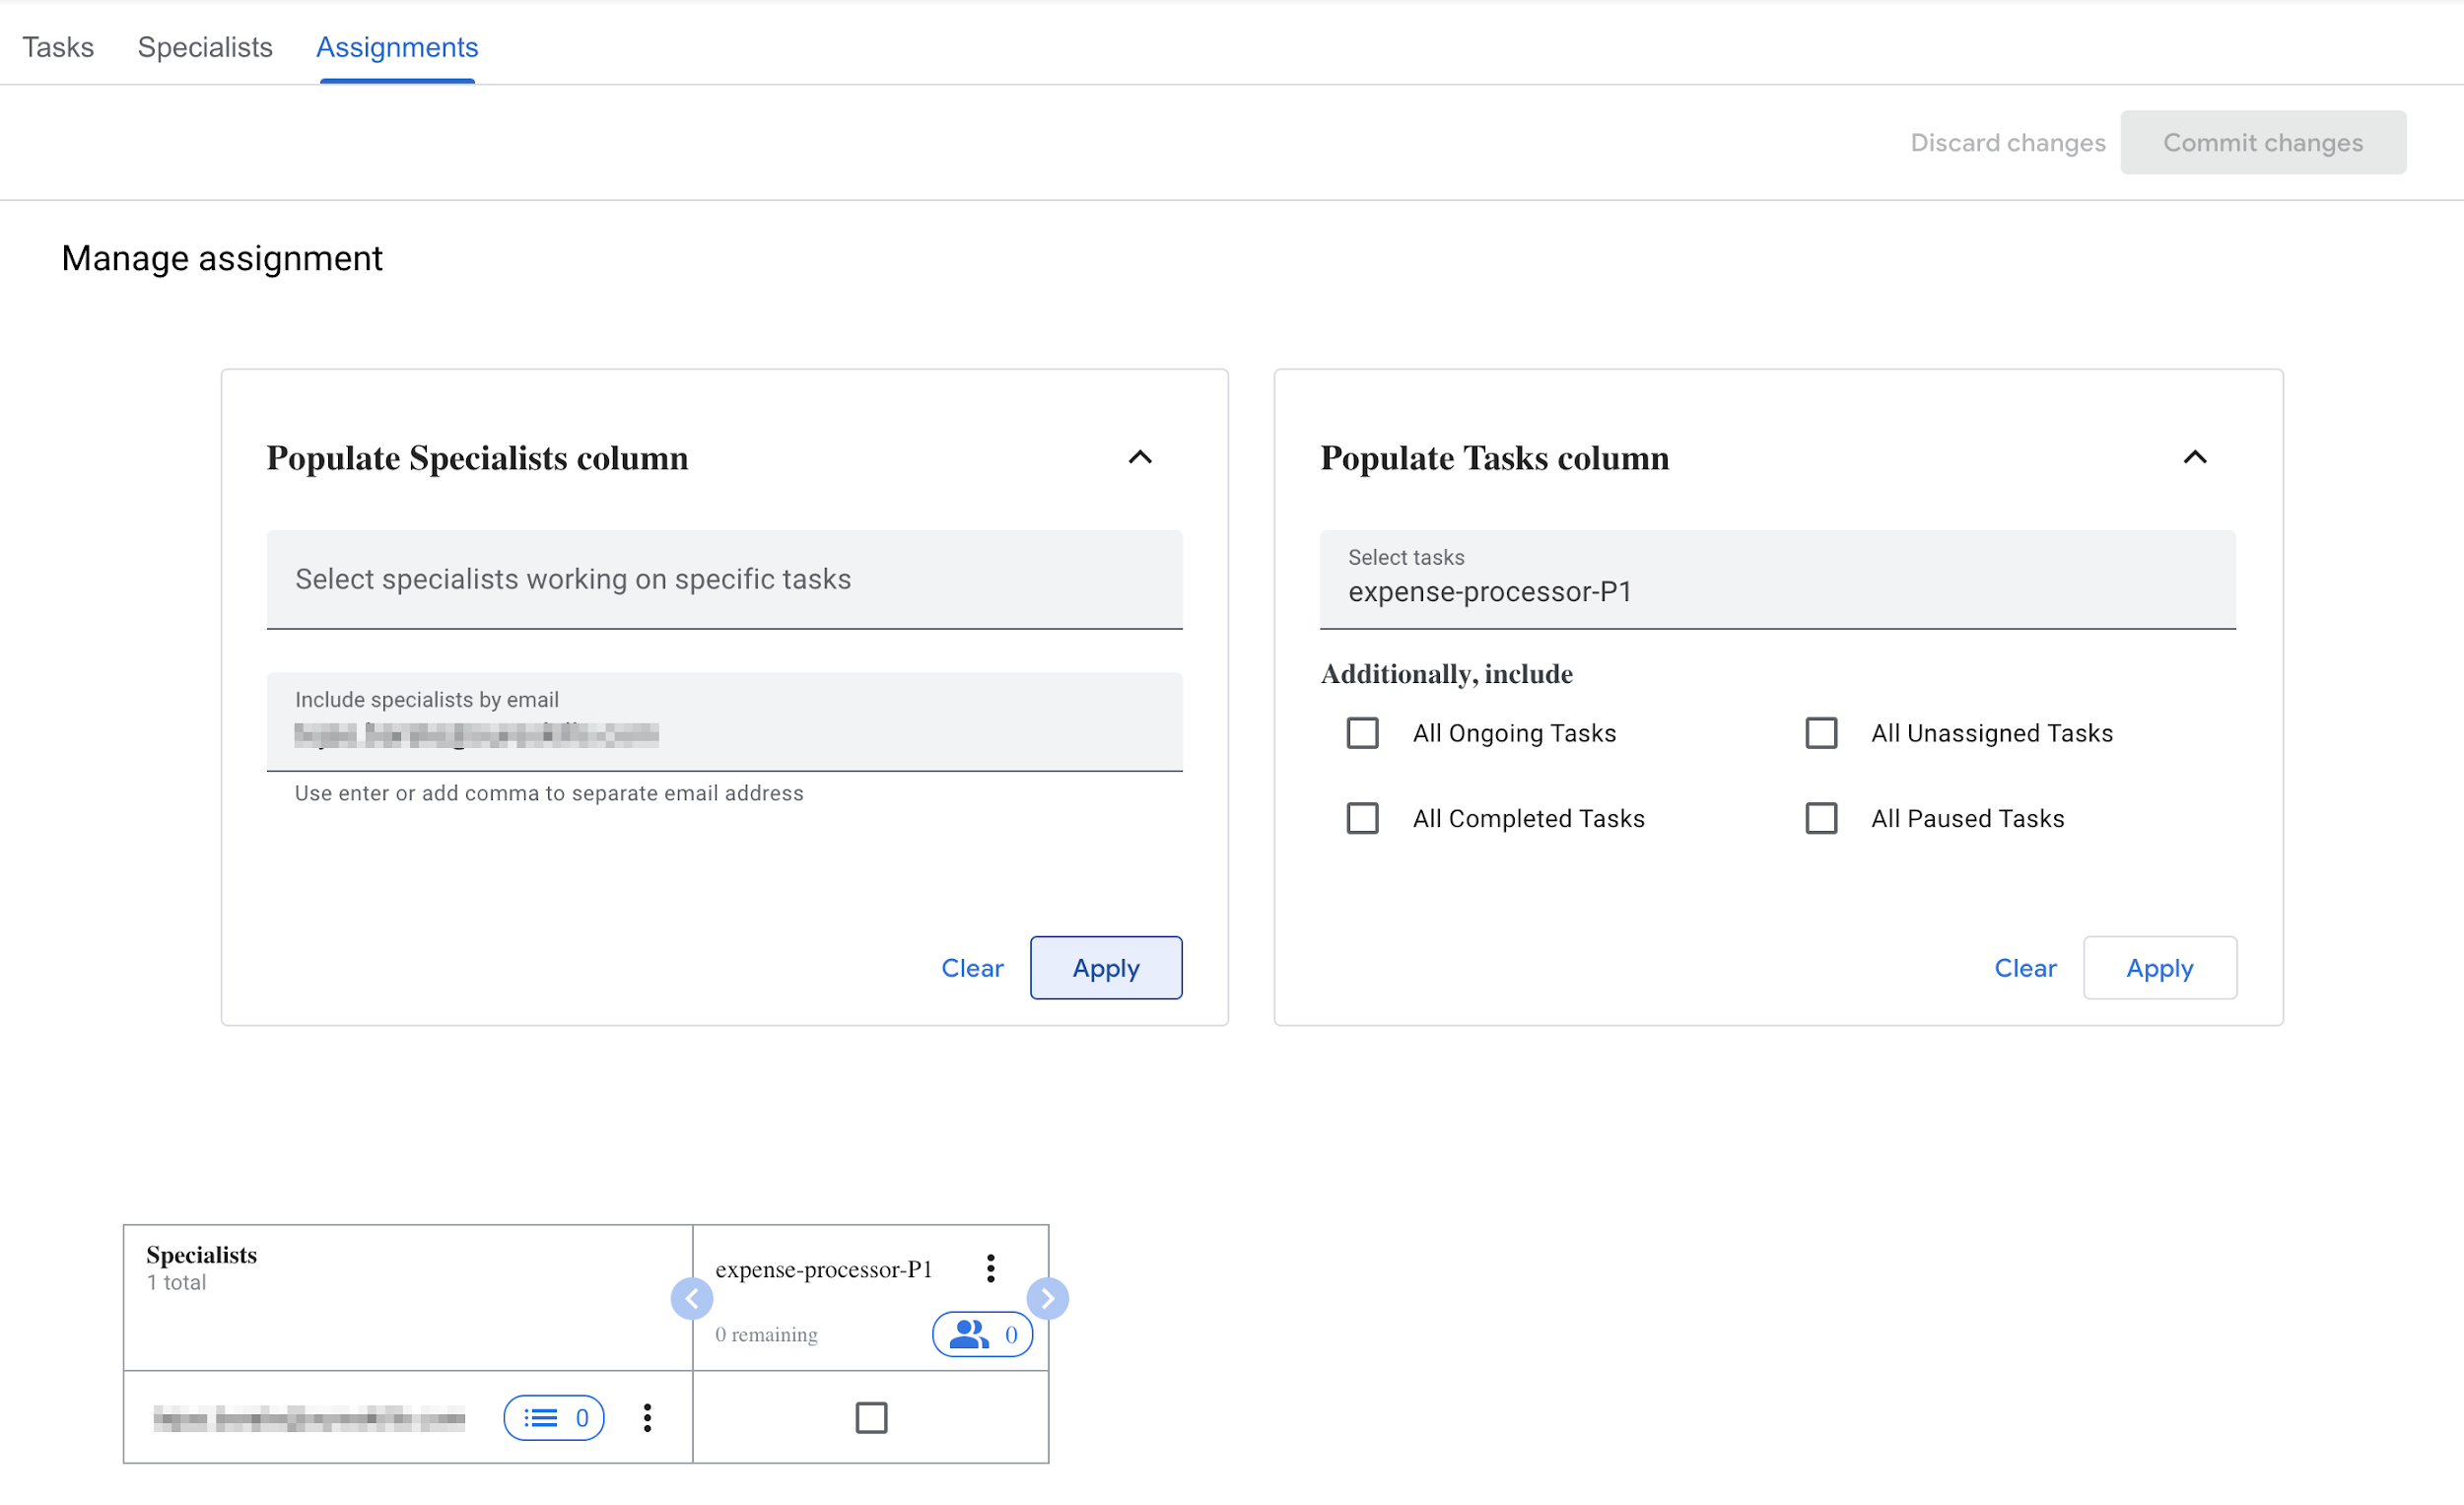Click the checkbox in specialist-task intersection cell
Viewport: 2464px width, 1505px height.
pyautogui.click(x=869, y=1417)
